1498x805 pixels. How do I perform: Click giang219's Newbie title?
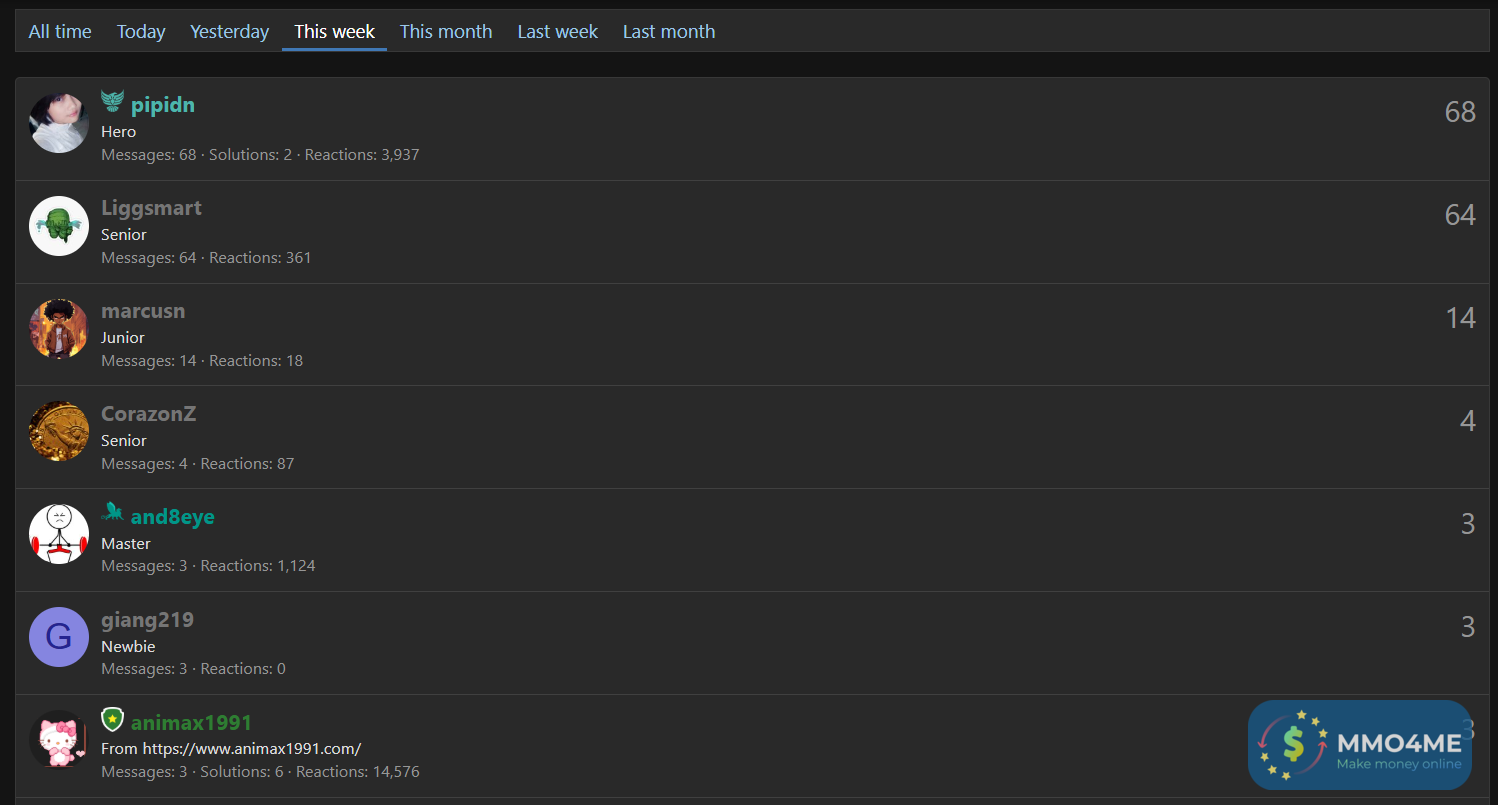(x=128, y=647)
